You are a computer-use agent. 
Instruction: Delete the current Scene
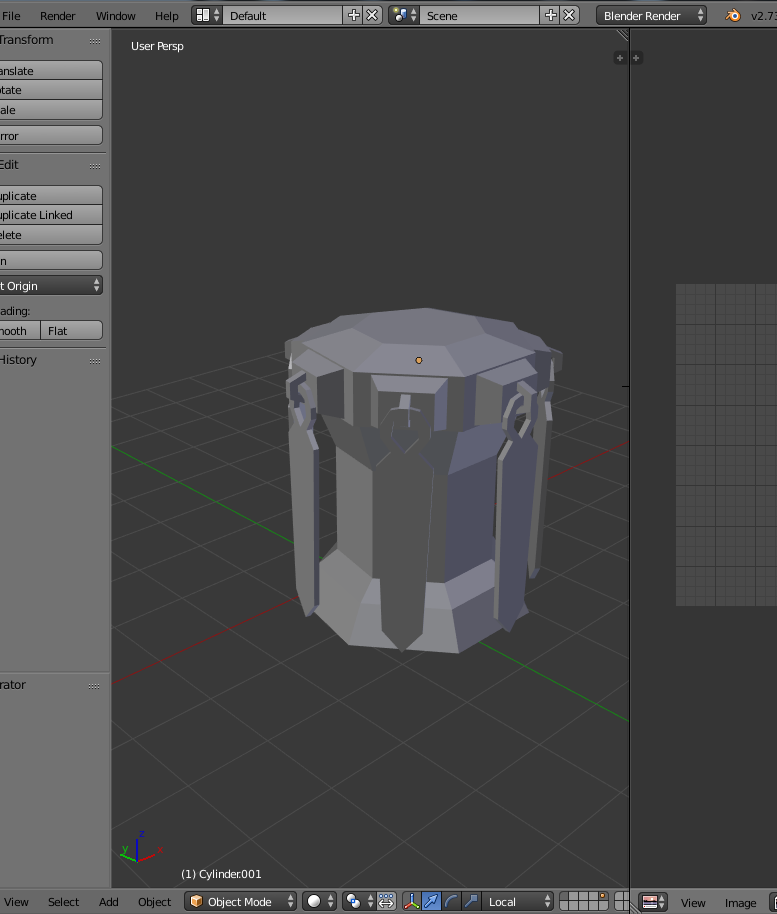569,16
